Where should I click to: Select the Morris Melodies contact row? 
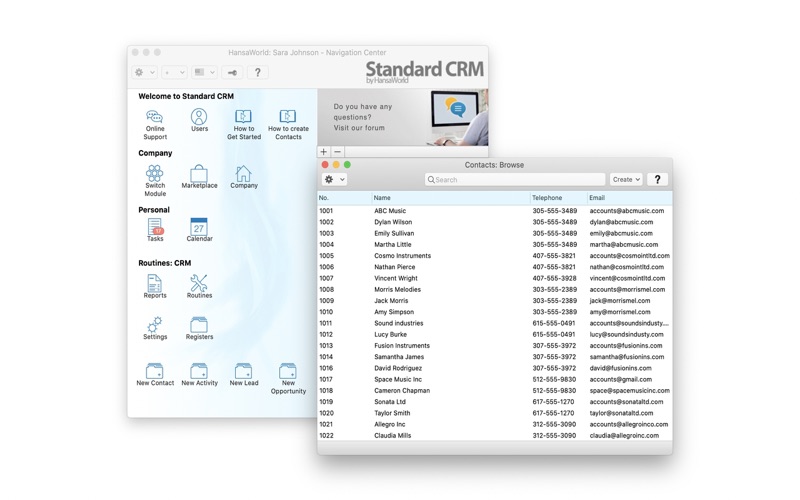pos(494,289)
